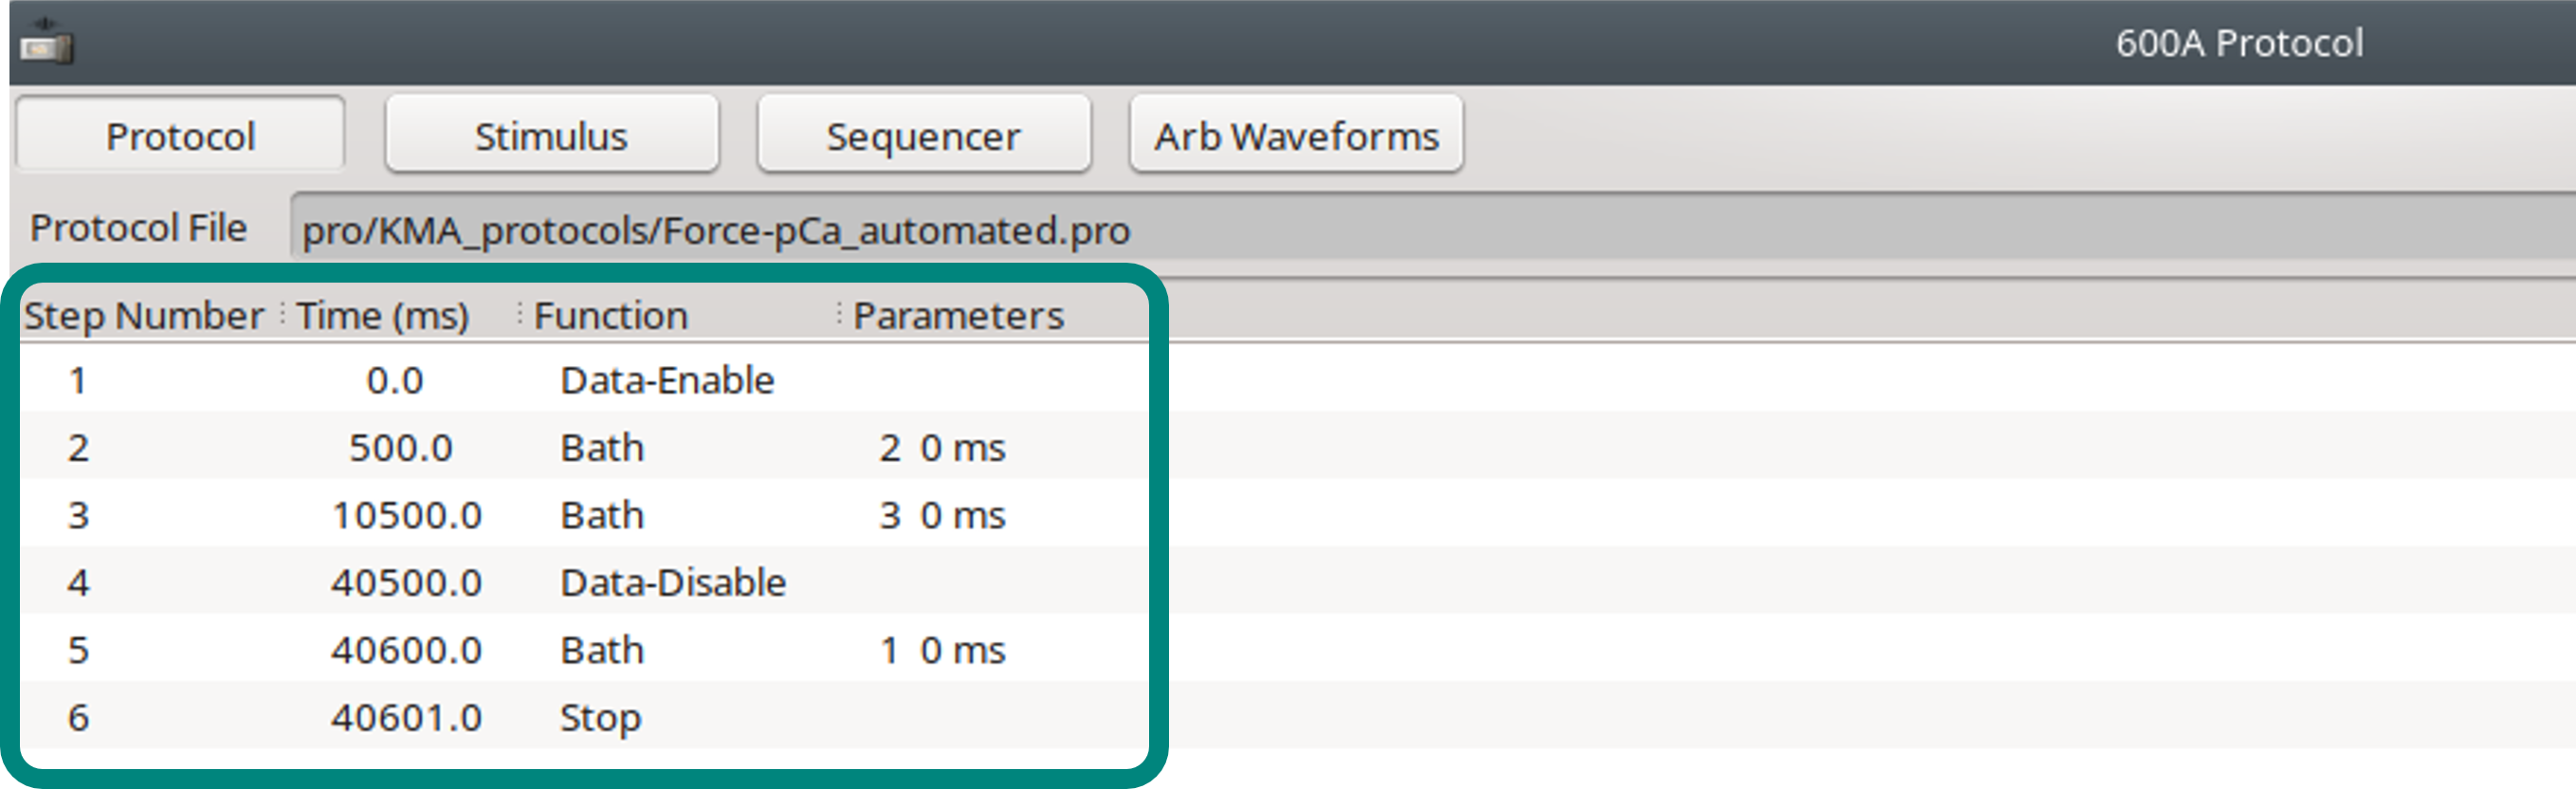Select the Bath step at 40600.0 ms
The height and width of the screenshot is (789, 2576).
point(601,650)
